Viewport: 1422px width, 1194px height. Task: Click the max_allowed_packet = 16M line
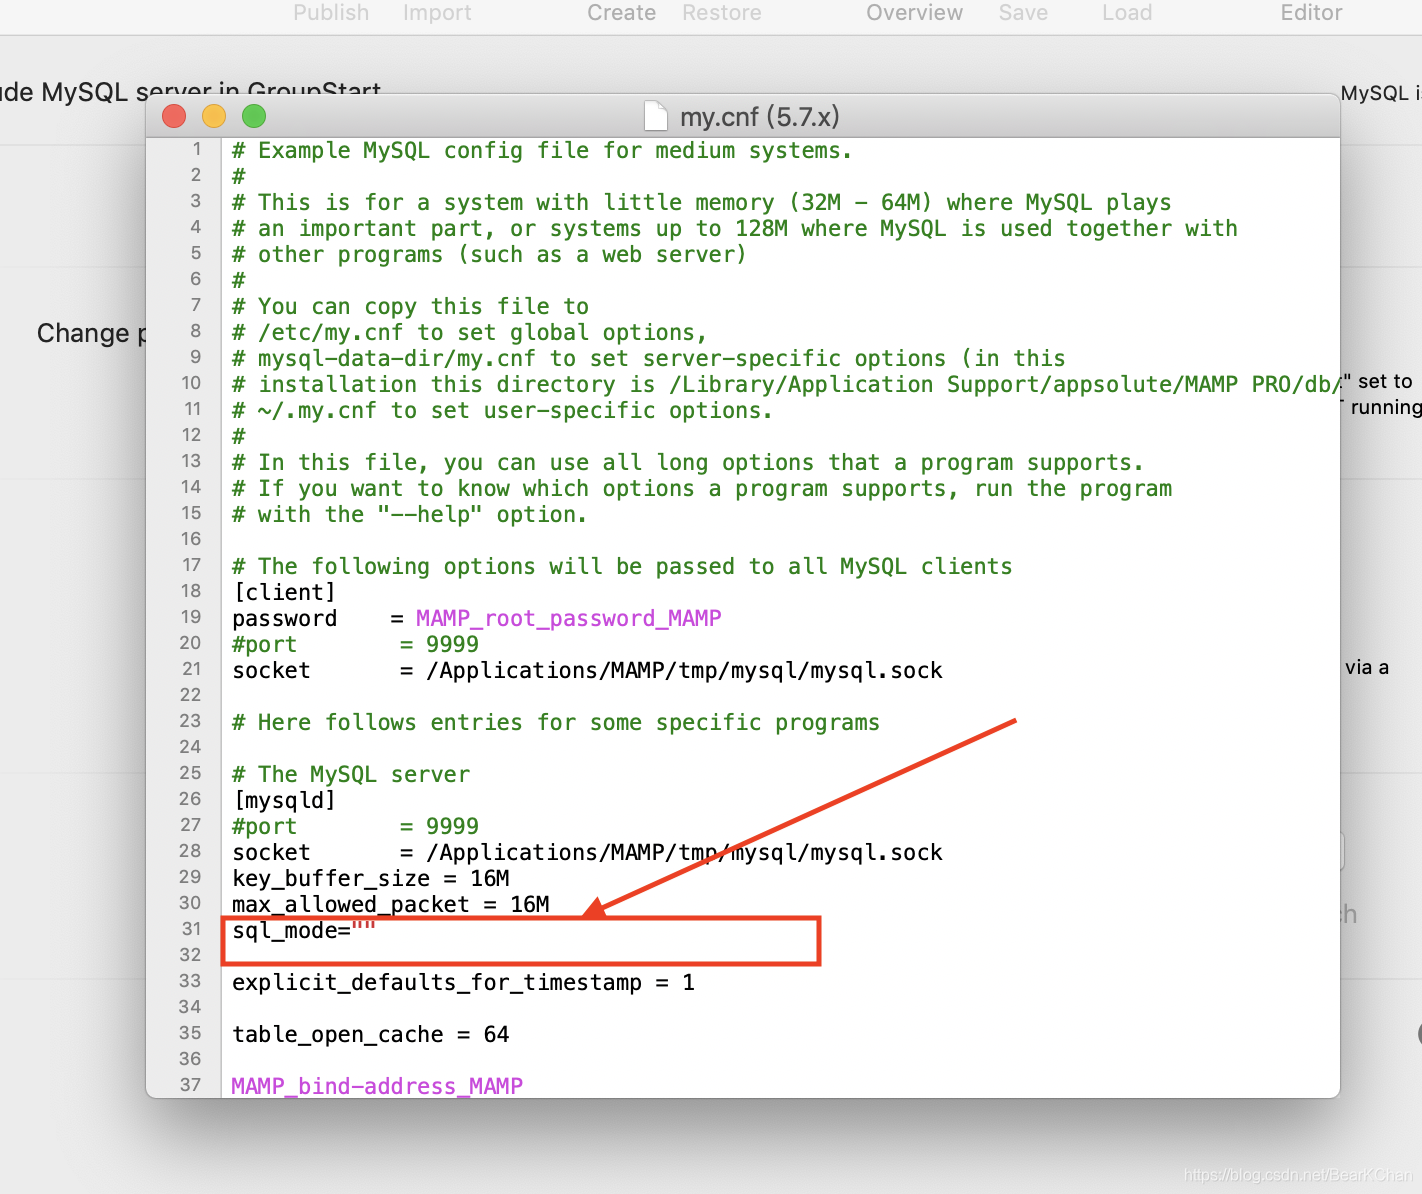[391, 905]
